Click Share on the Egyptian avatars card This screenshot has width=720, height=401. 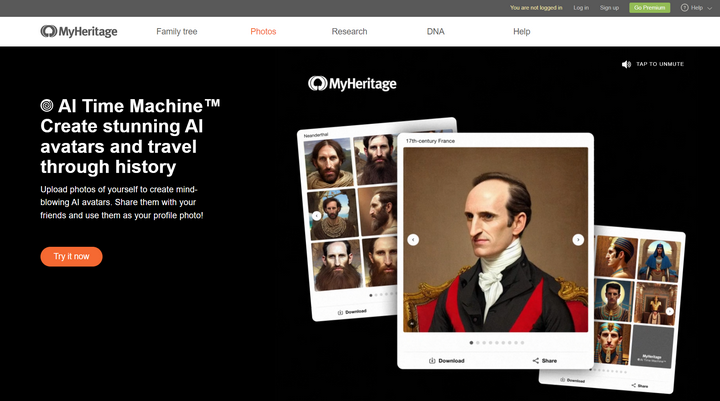pyautogui.click(x=640, y=386)
